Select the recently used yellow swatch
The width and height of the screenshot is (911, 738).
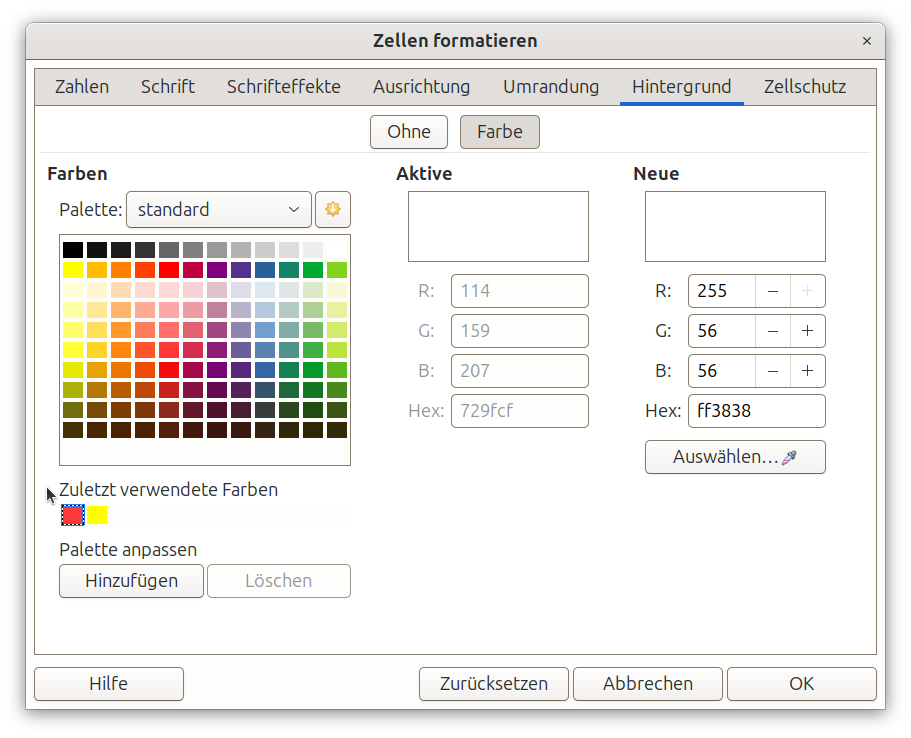(x=97, y=515)
